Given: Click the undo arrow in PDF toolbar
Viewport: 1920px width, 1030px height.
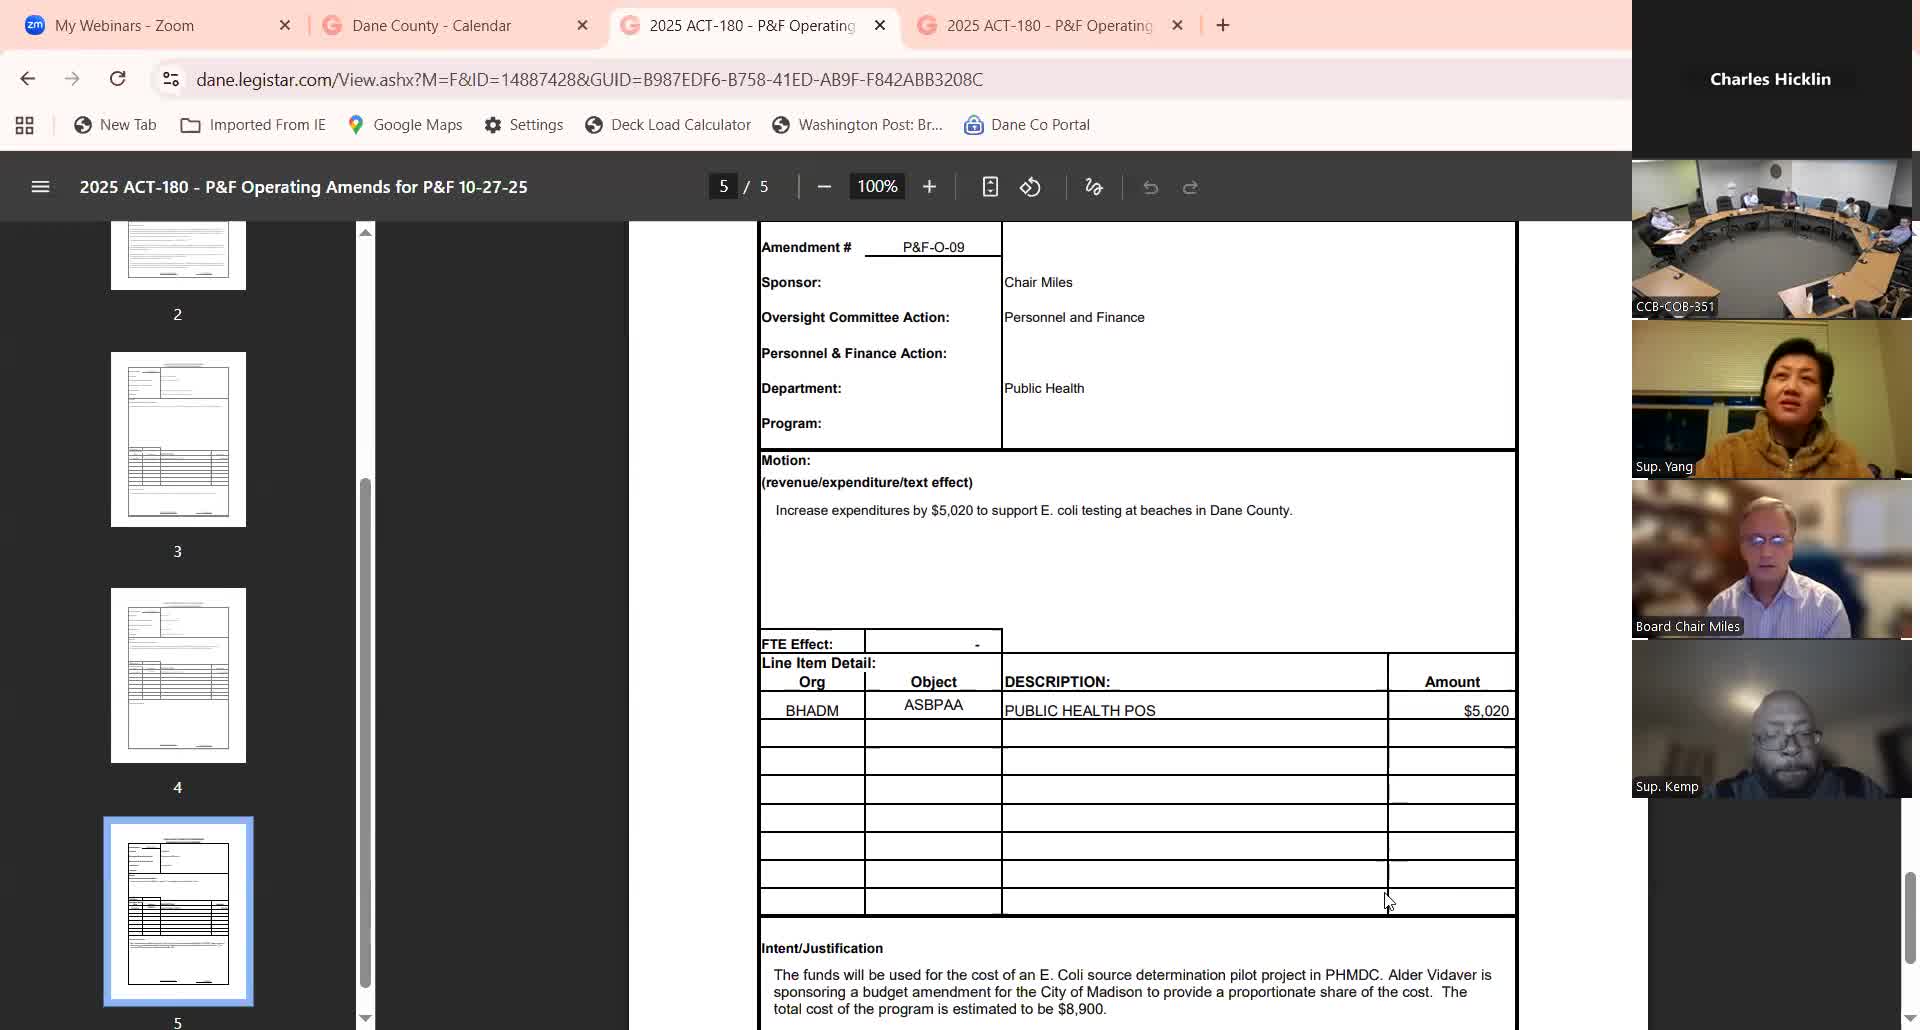Looking at the screenshot, I should pos(1150,187).
